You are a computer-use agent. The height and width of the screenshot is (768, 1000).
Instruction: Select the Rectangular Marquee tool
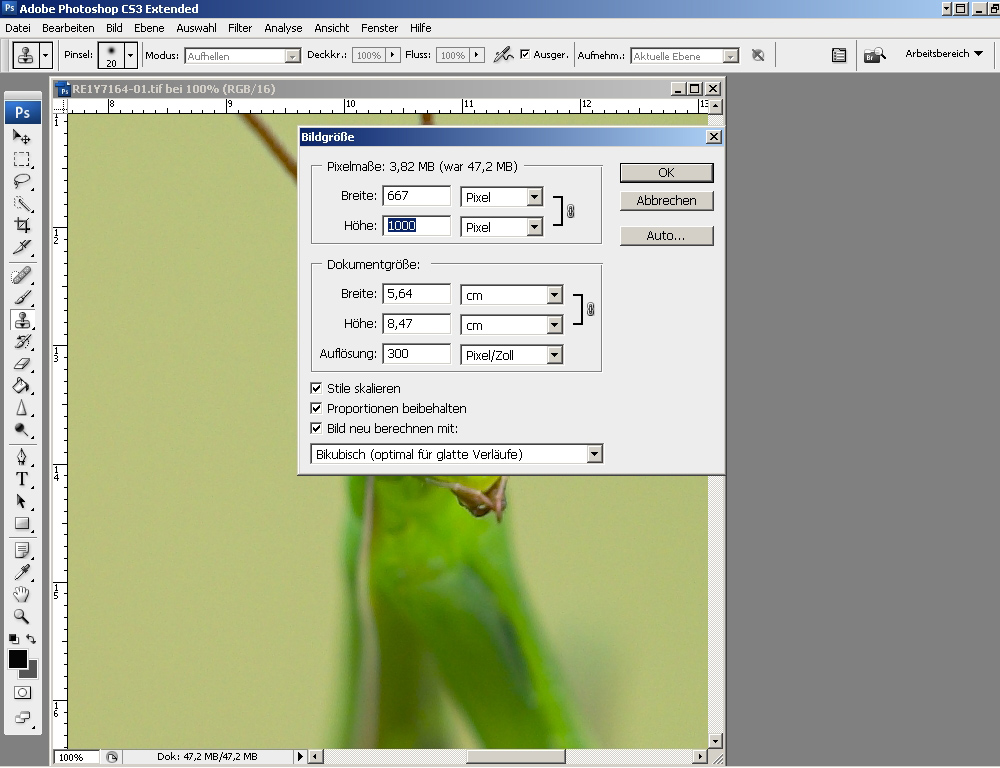(x=22, y=159)
